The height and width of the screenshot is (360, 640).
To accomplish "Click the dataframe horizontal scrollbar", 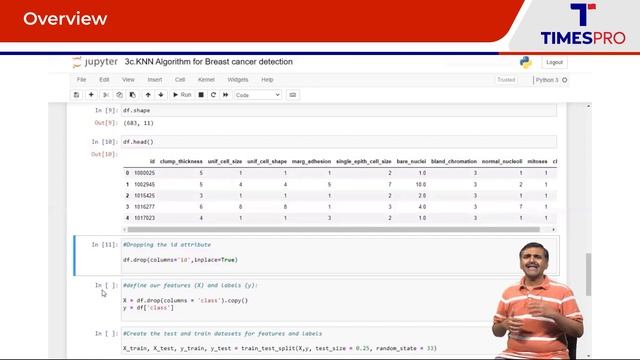I will pyautogui.click(x=333, y=230).
